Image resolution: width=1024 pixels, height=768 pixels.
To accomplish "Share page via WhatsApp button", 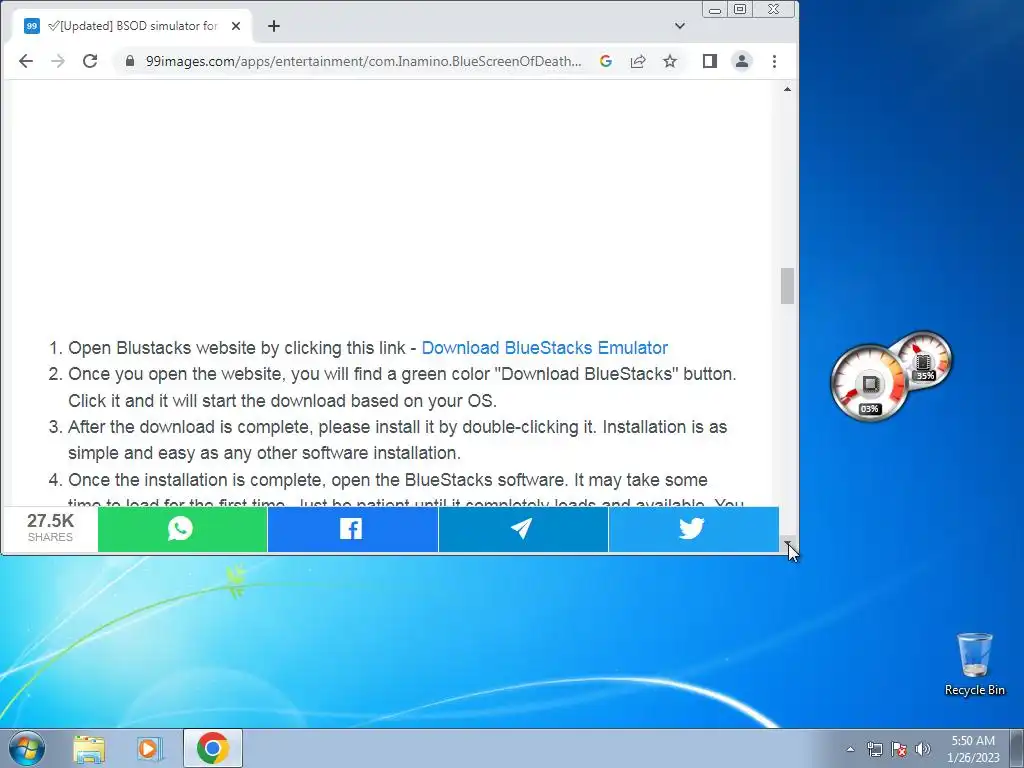I will pyautogui.click(x=182, y=529).
